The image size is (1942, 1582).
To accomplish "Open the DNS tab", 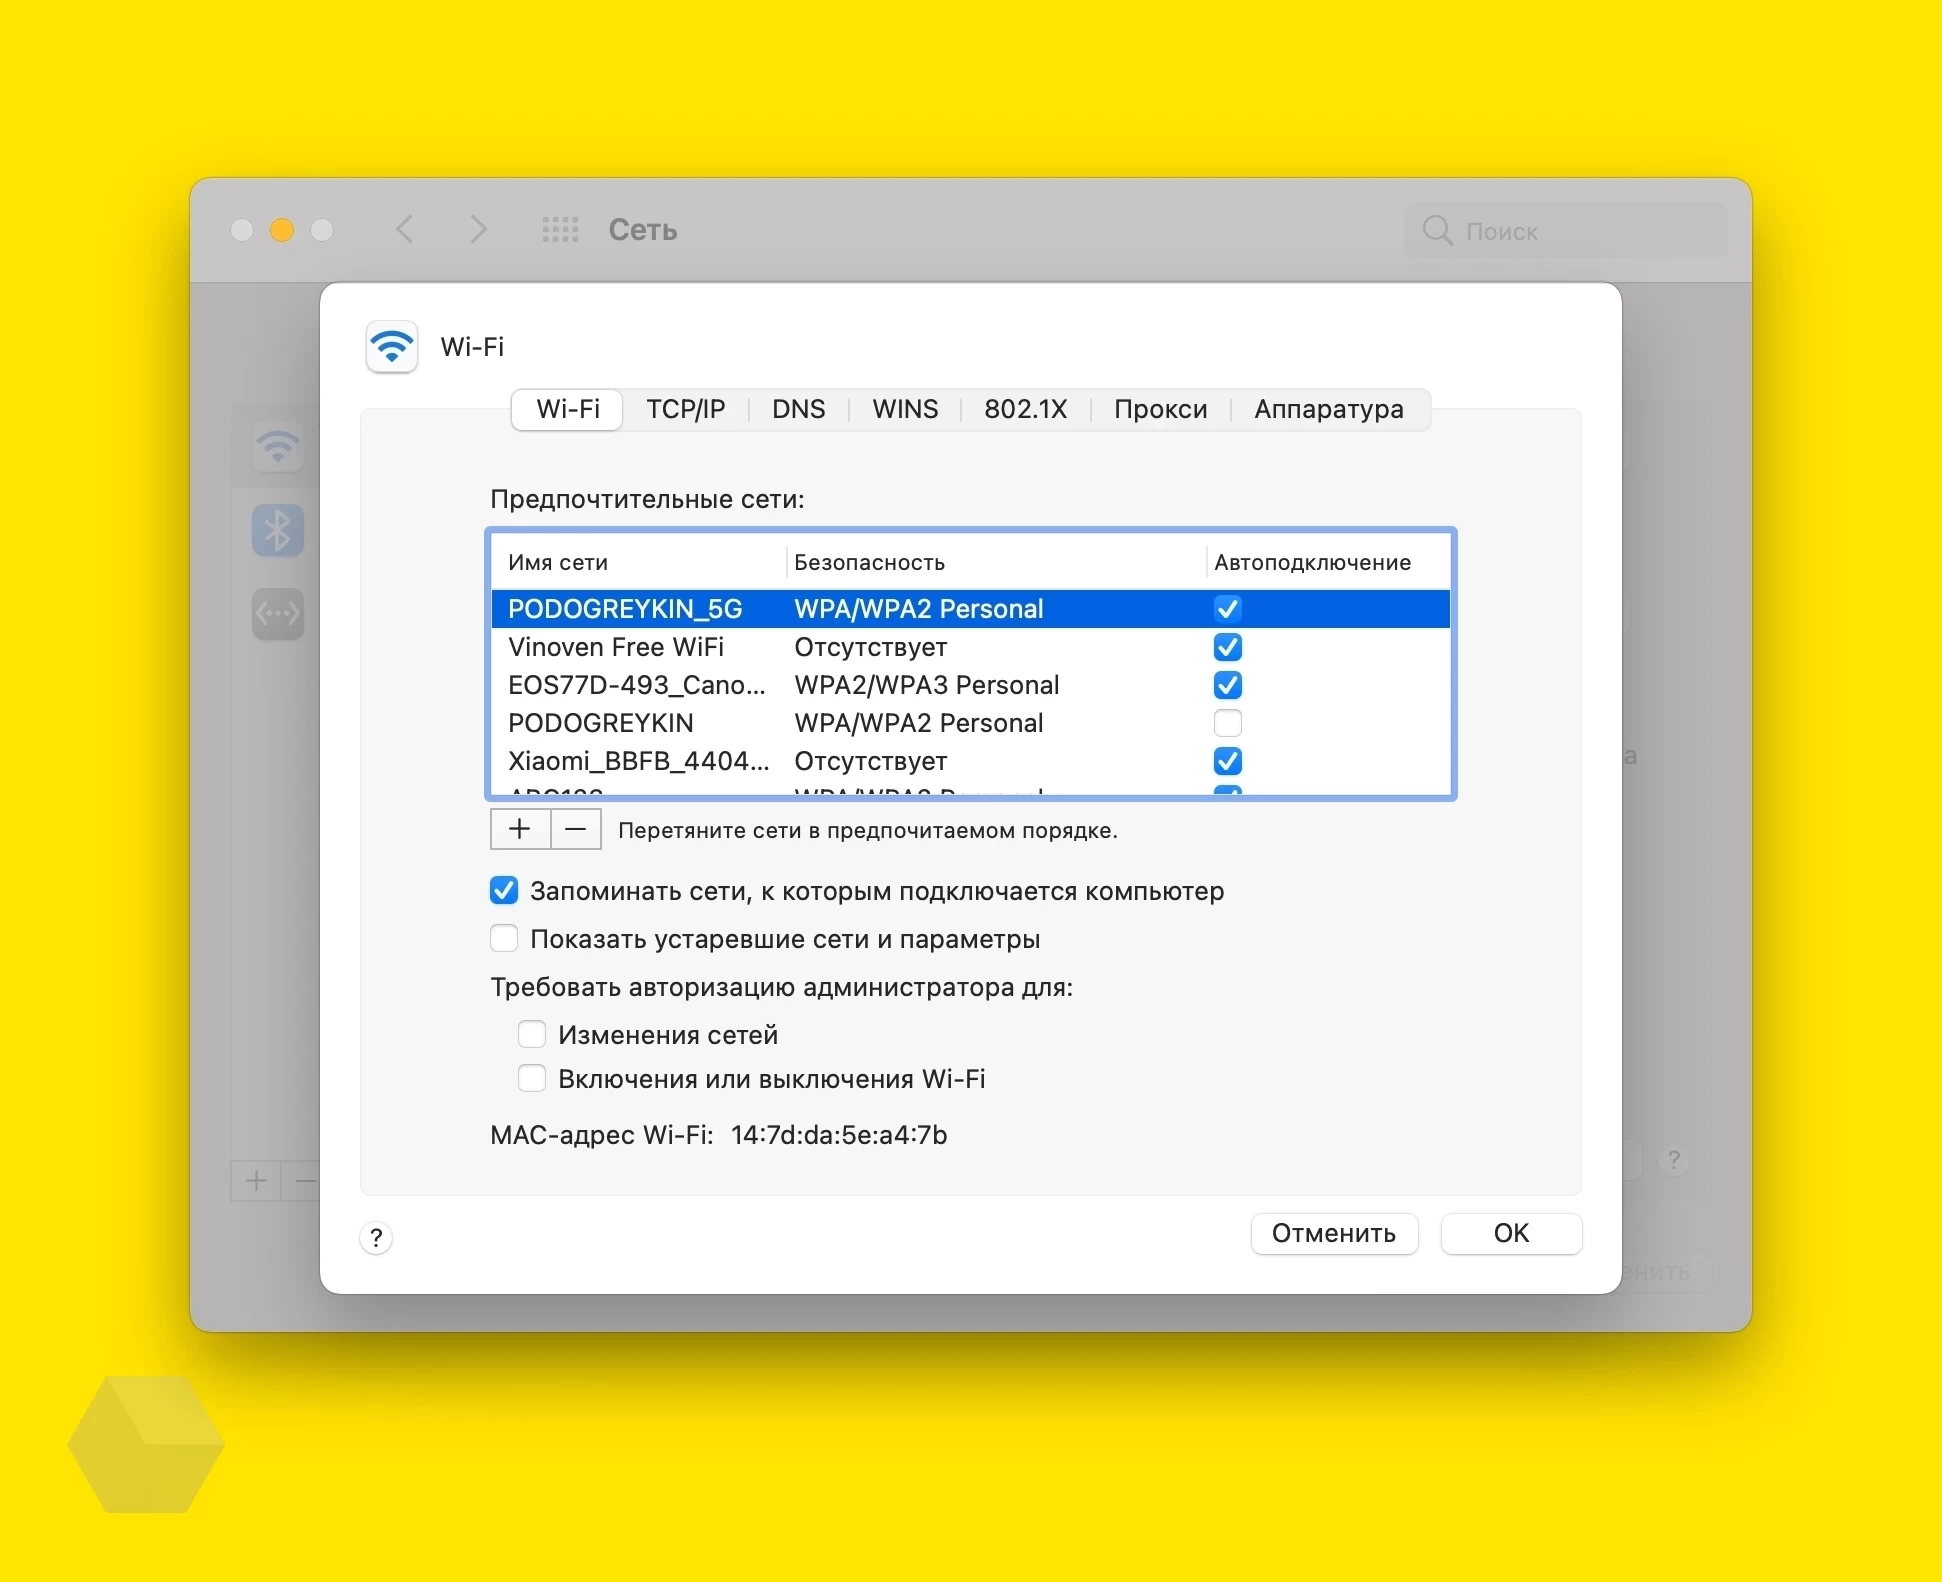I will click(798, 409).
